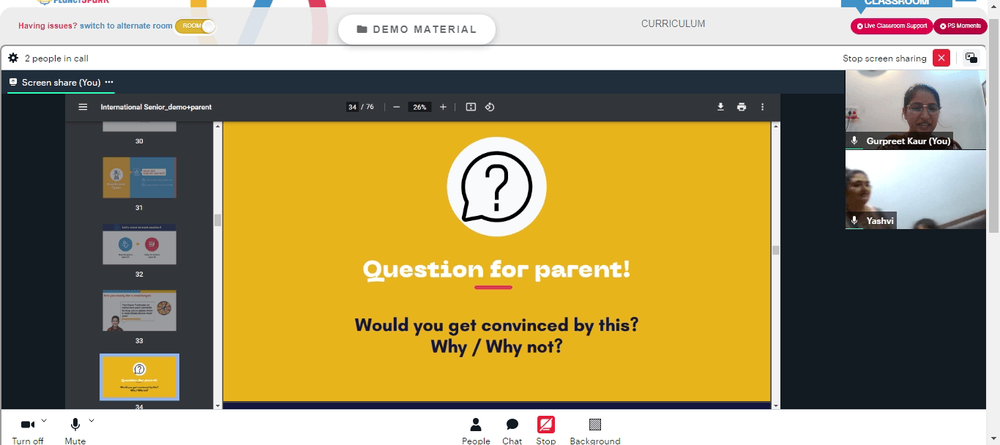Open the CURRICULUM tab

(x=673, y=24)
